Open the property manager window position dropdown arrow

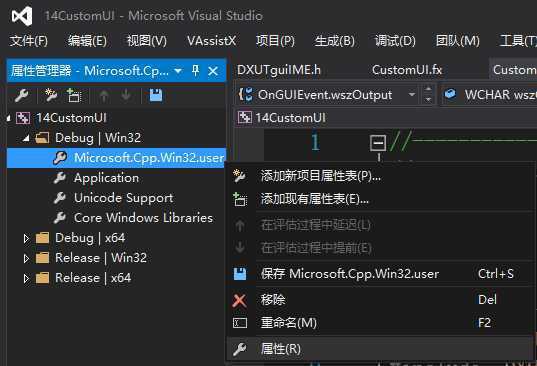click(178, 71)
